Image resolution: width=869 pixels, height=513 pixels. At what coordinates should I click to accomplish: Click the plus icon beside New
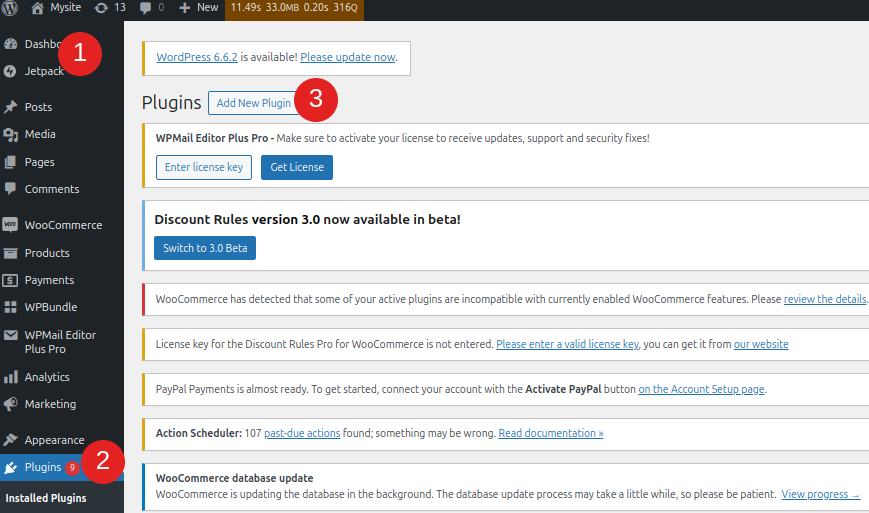click(185, 8)
